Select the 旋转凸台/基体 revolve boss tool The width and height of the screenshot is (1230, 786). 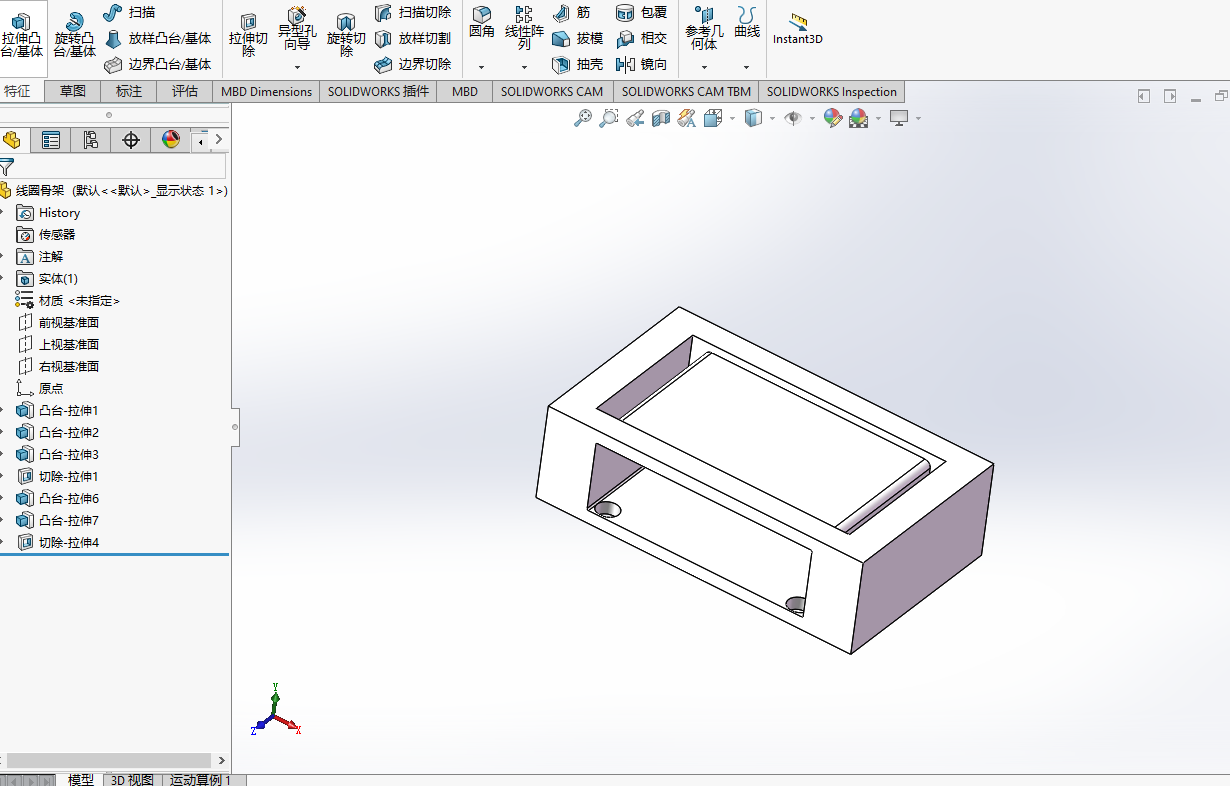point(75,35)
